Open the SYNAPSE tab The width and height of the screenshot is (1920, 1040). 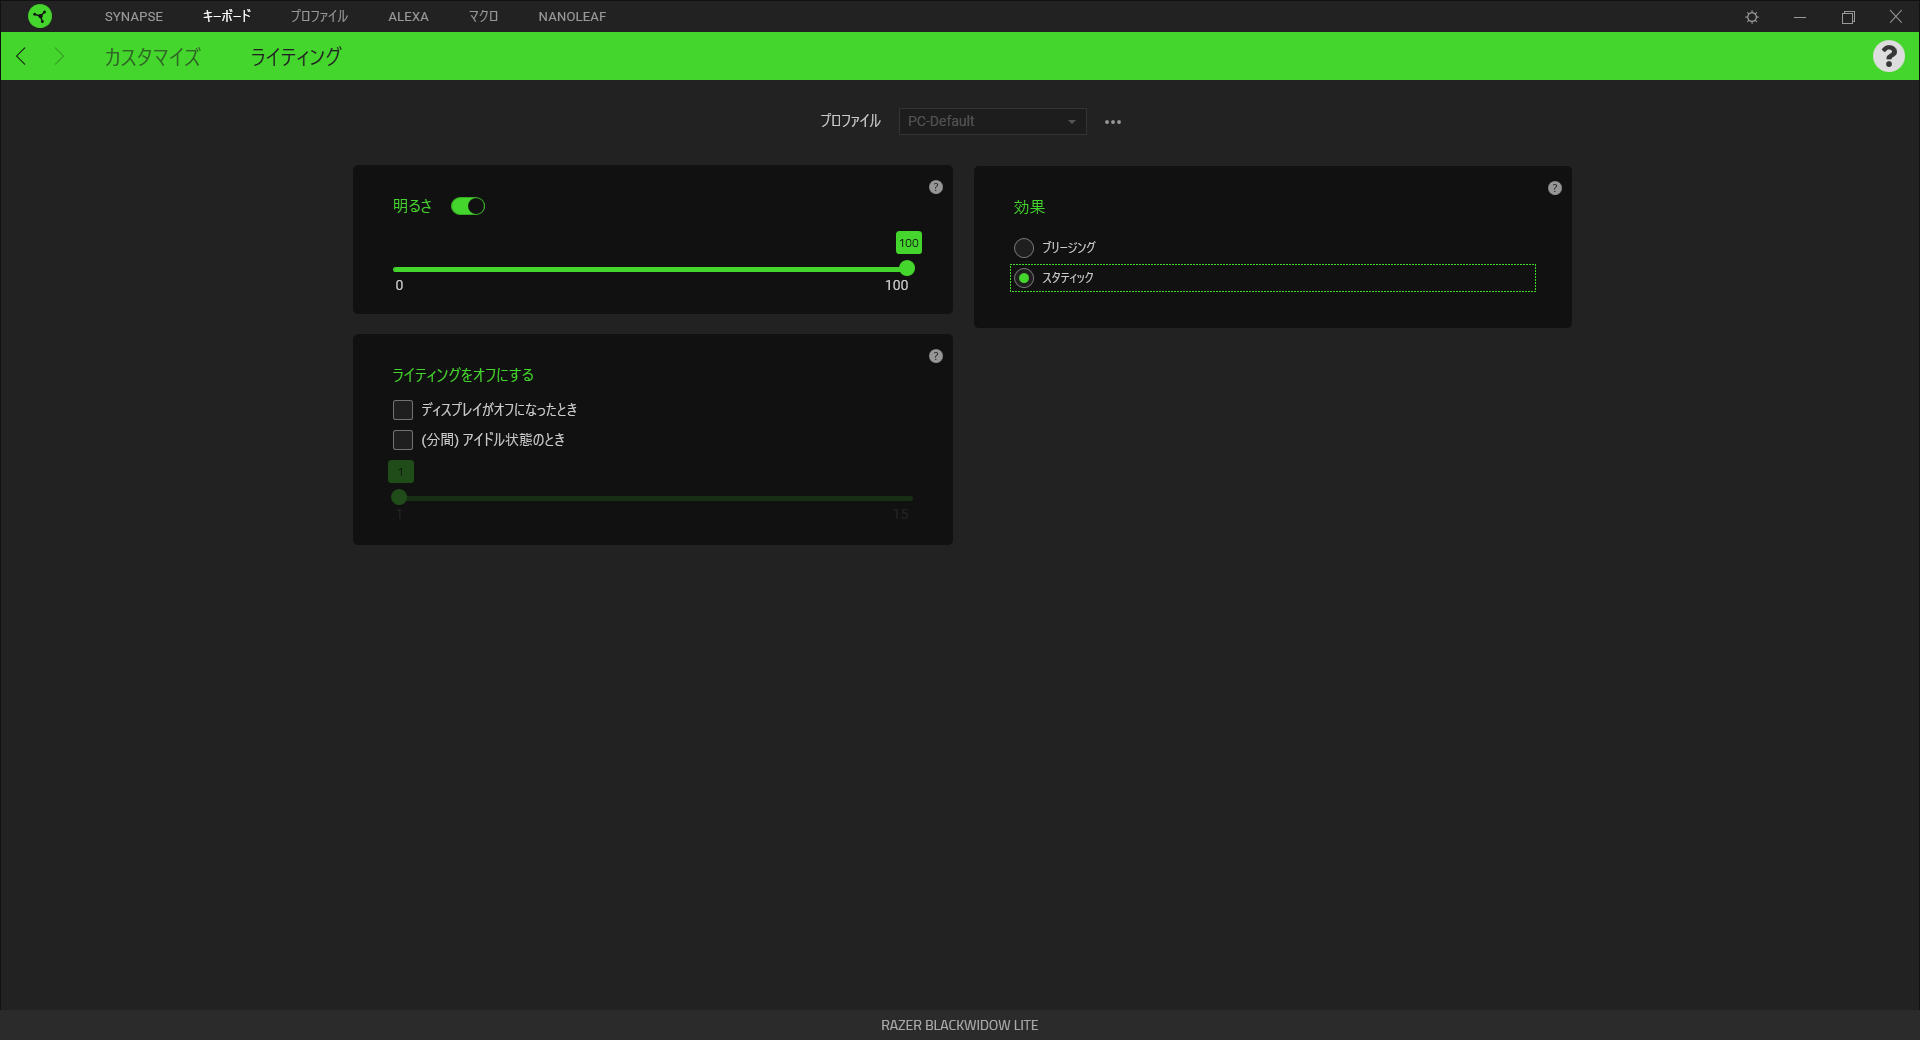[x=134, y=16]
